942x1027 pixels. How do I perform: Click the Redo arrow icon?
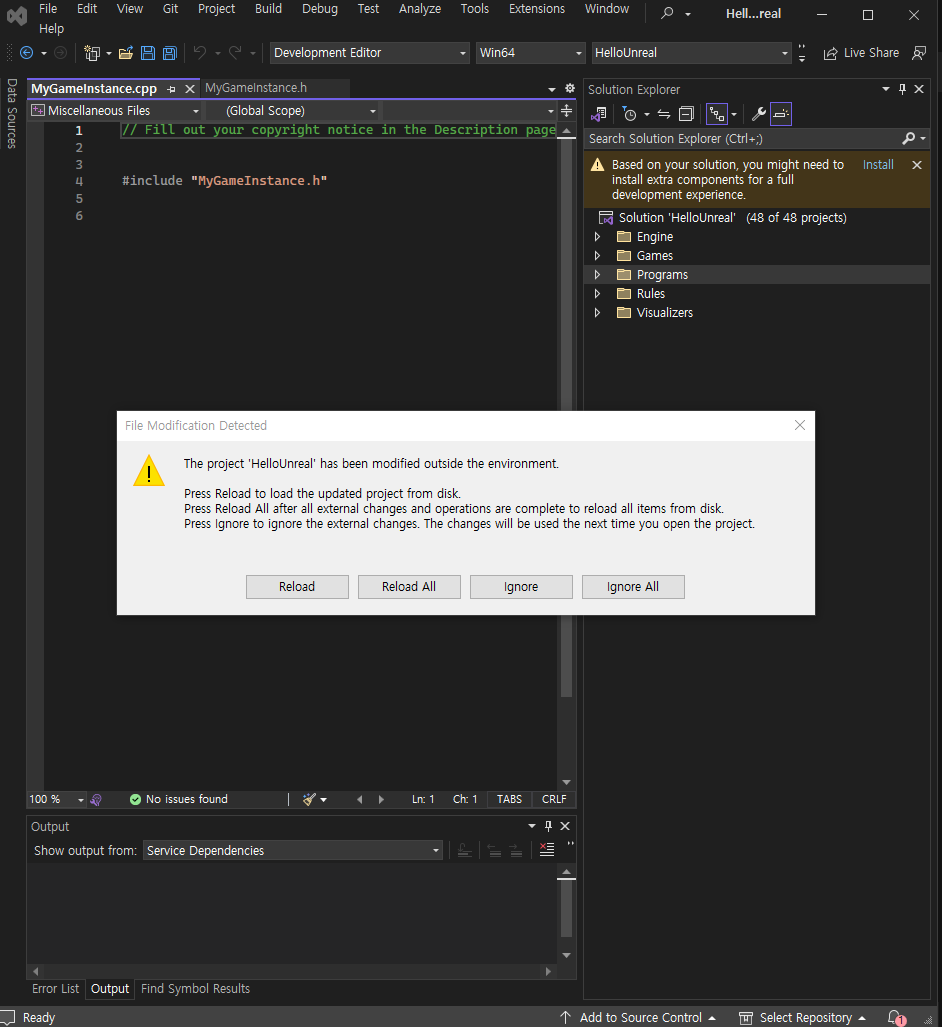235,53
